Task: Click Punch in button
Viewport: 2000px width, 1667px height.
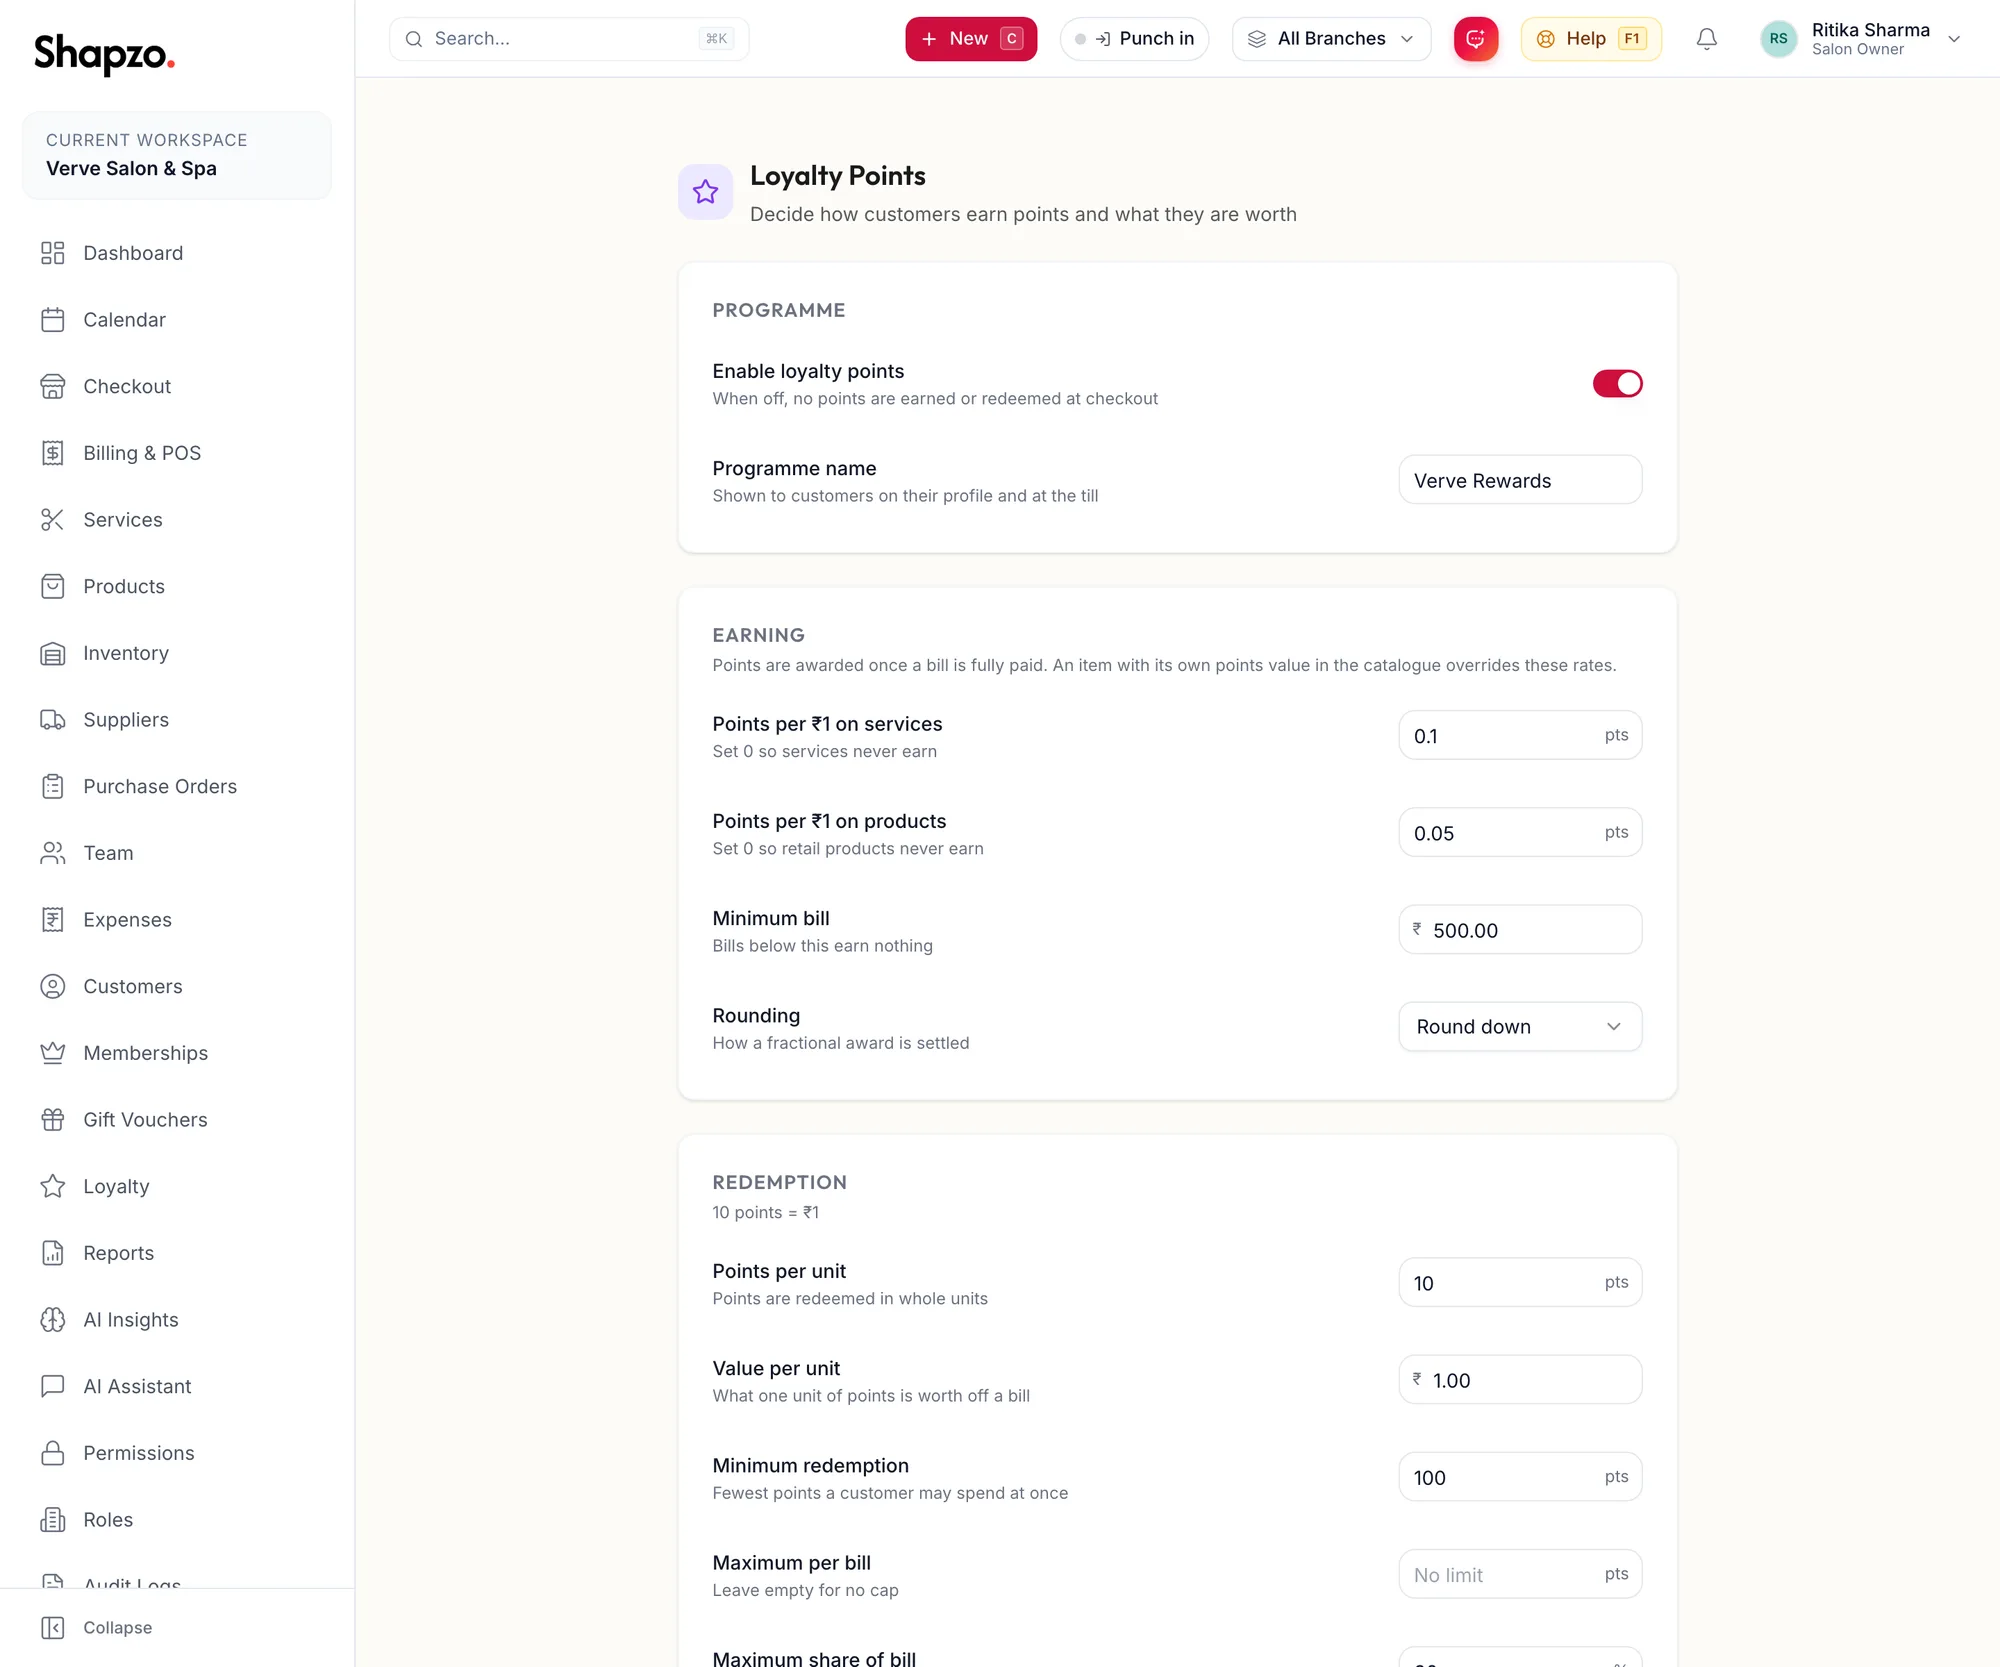Action: click(x=1134, y=39)
